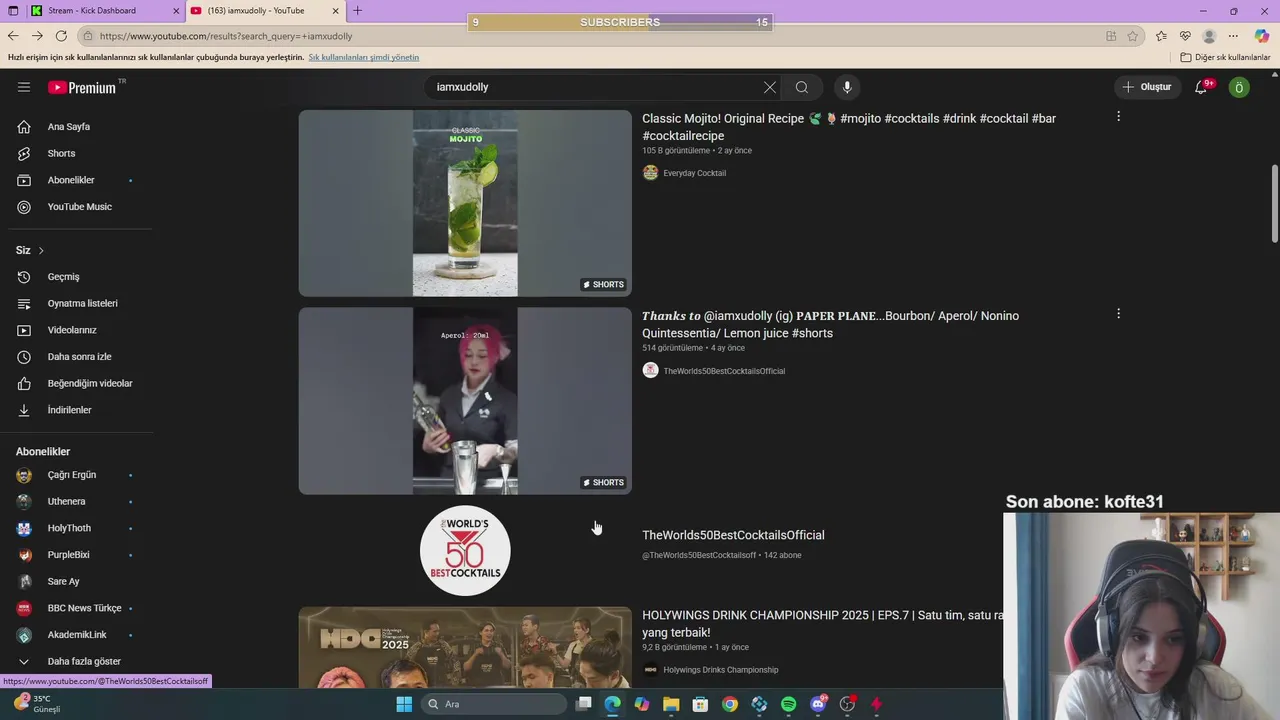Open more options for Classic Mojito video
Viewport: 1280px width, 720px height.
1118,116
